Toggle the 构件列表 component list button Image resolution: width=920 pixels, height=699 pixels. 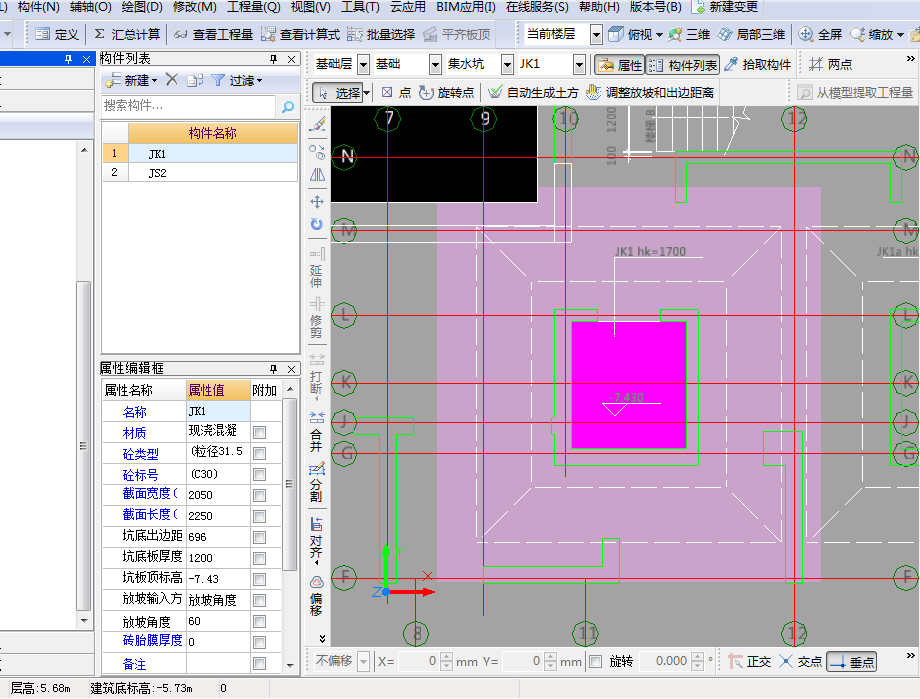683,65
